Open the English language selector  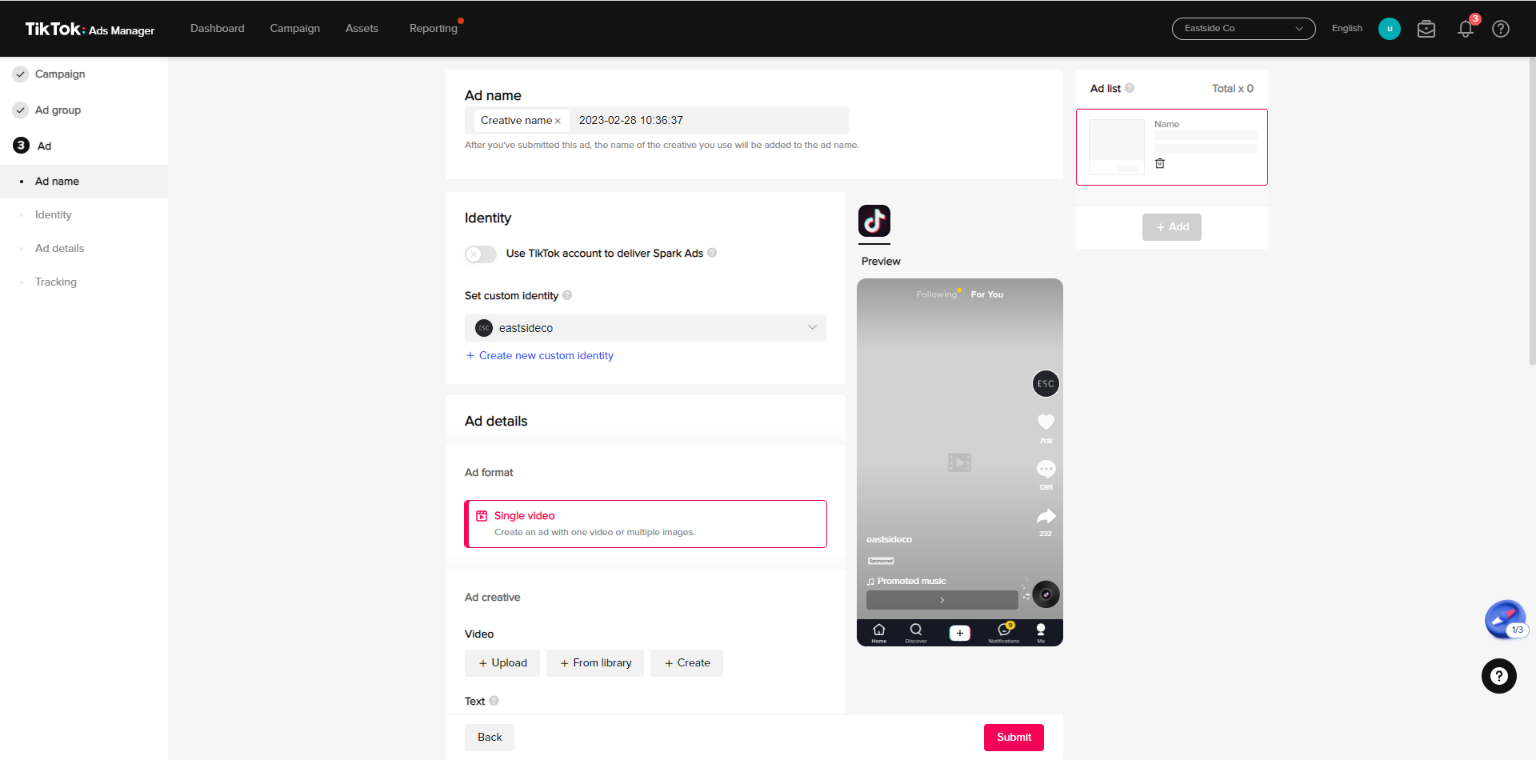coord(1347,29)
